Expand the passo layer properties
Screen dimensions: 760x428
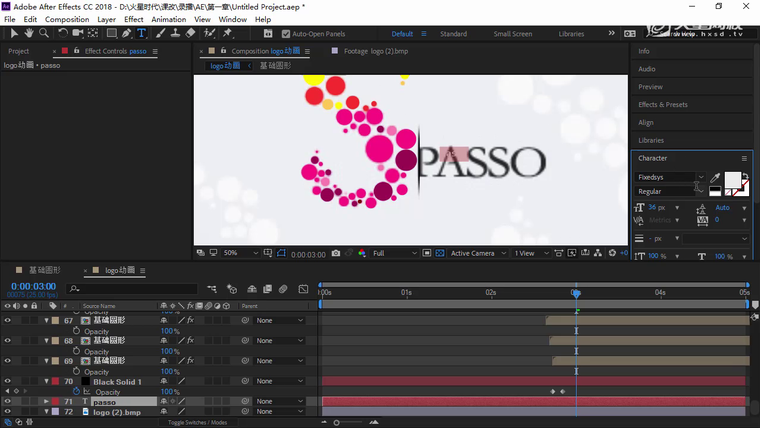pyautogui.click(x=46, y=401)
